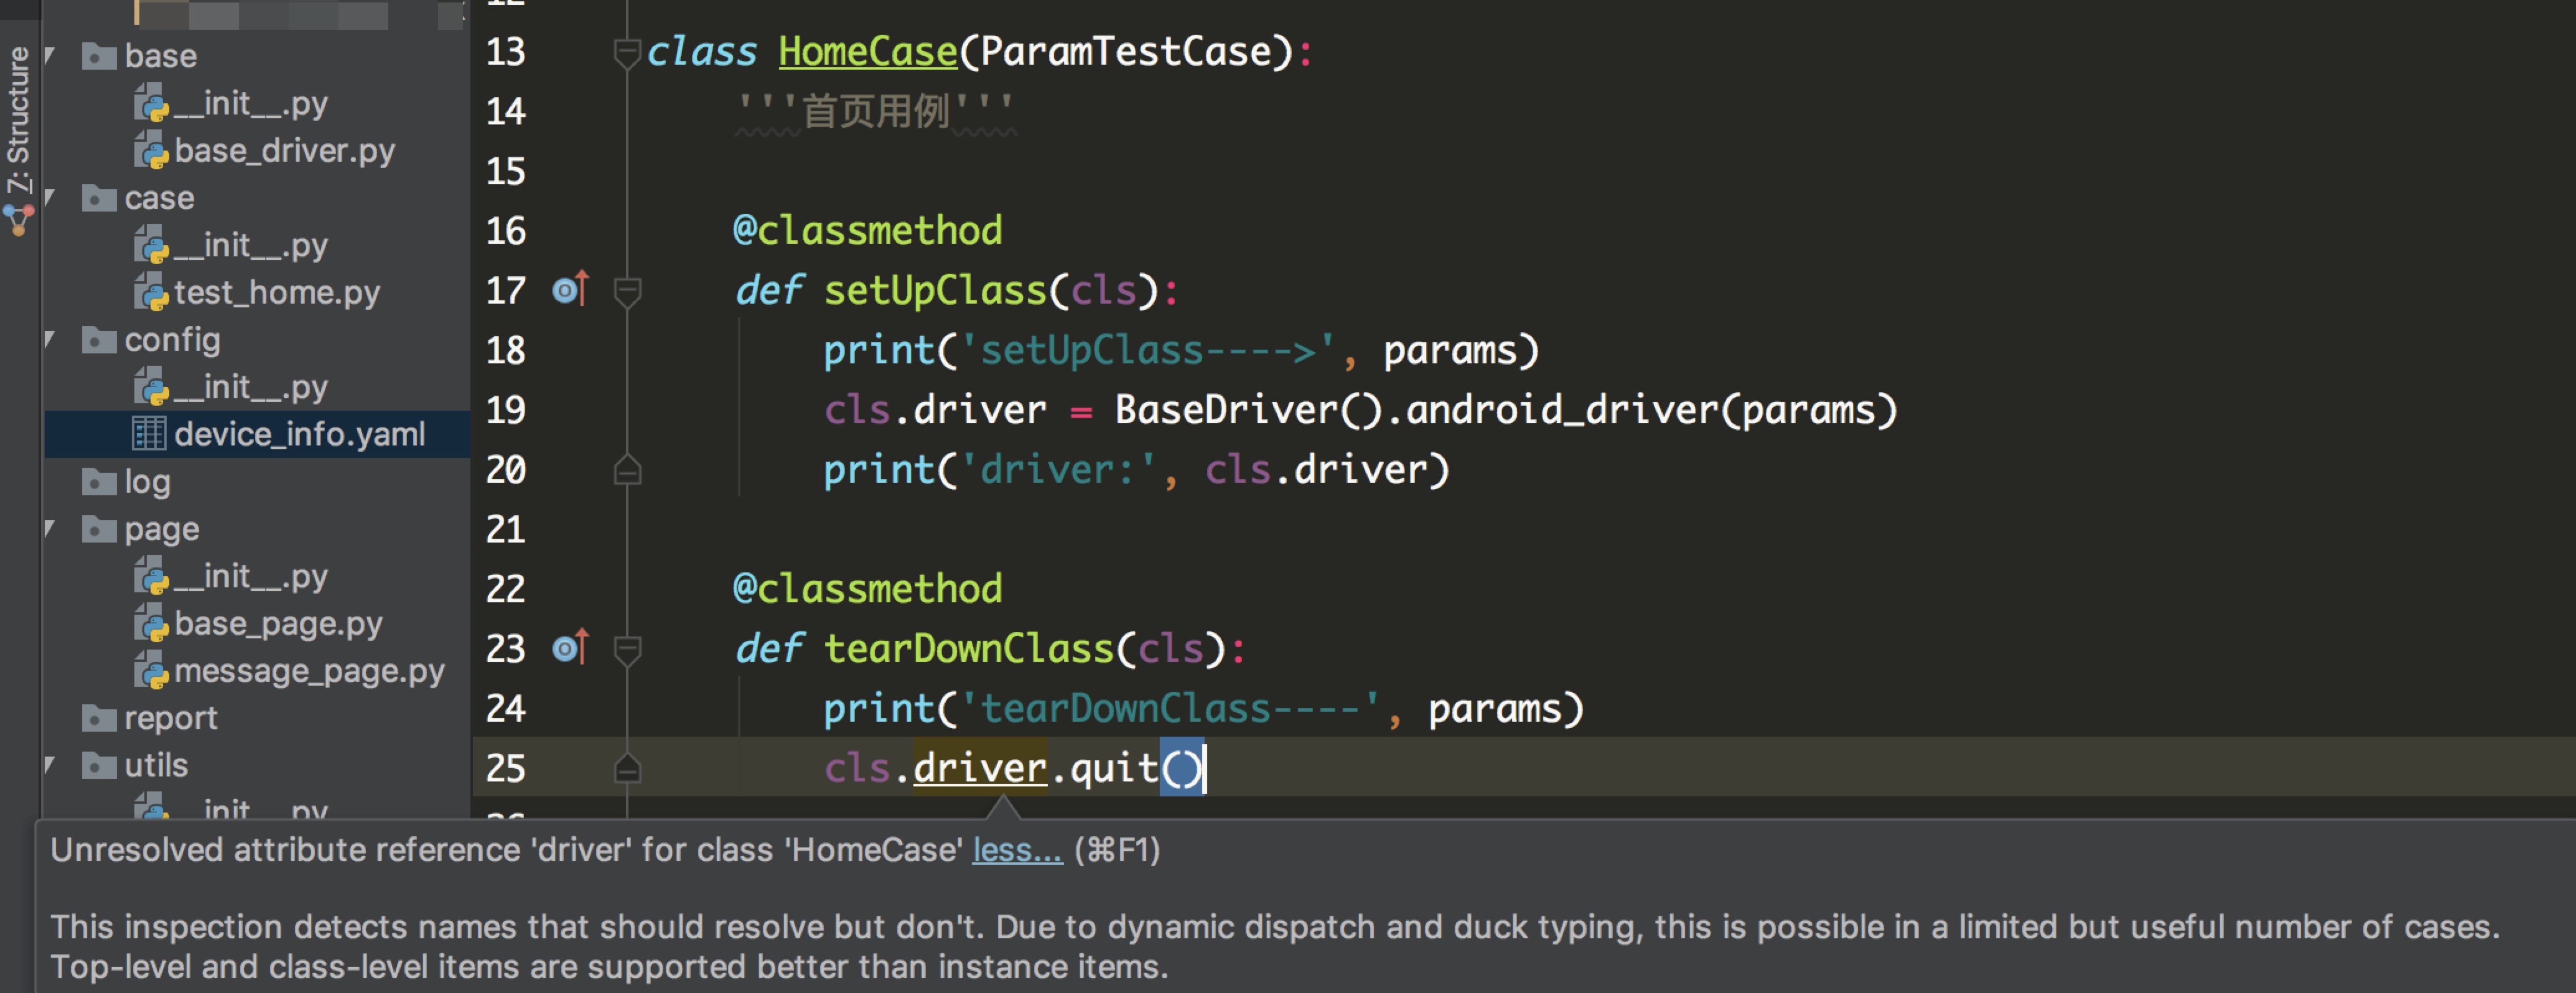Click Python file icon of test_home.py
Screen dimensions: 2576x993
(151, 292)
